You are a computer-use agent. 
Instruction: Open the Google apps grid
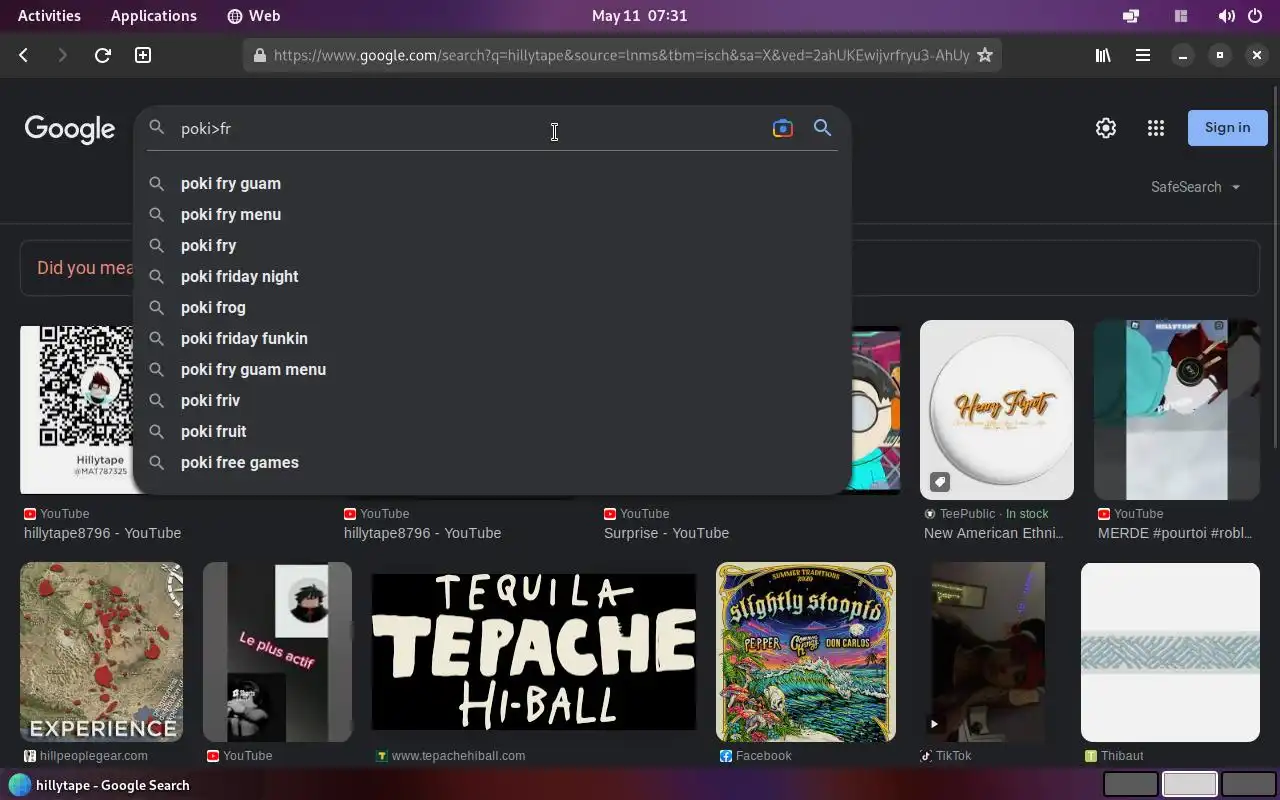1156,128
